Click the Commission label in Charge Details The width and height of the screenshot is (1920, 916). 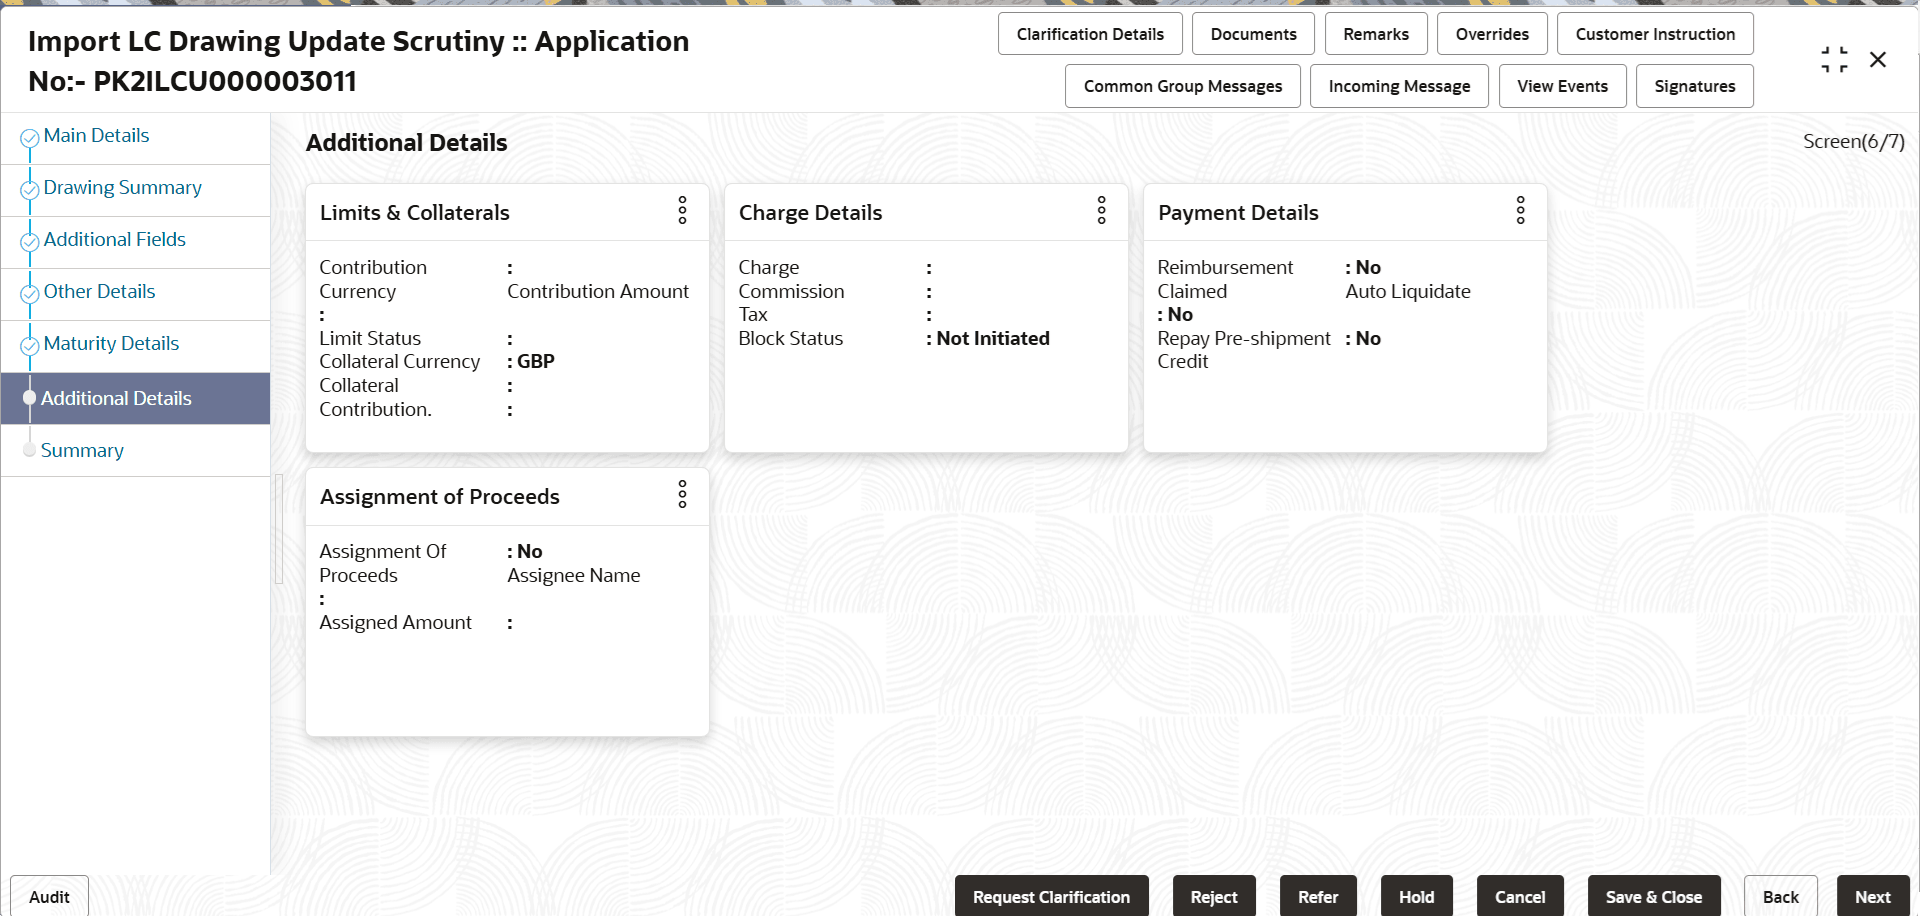coord(791,292)
